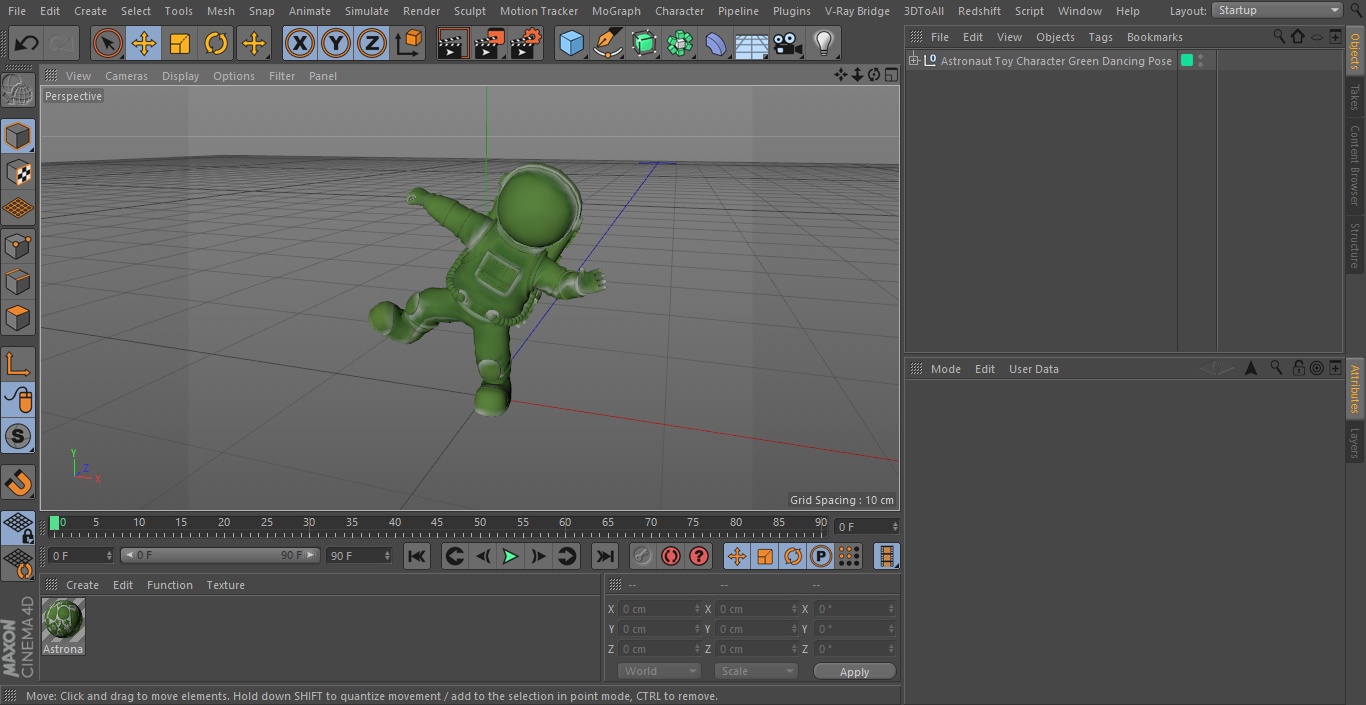Open the World coordinate dropdown
The height and width of the screenshot is (705, 1366).
point(659,672)
